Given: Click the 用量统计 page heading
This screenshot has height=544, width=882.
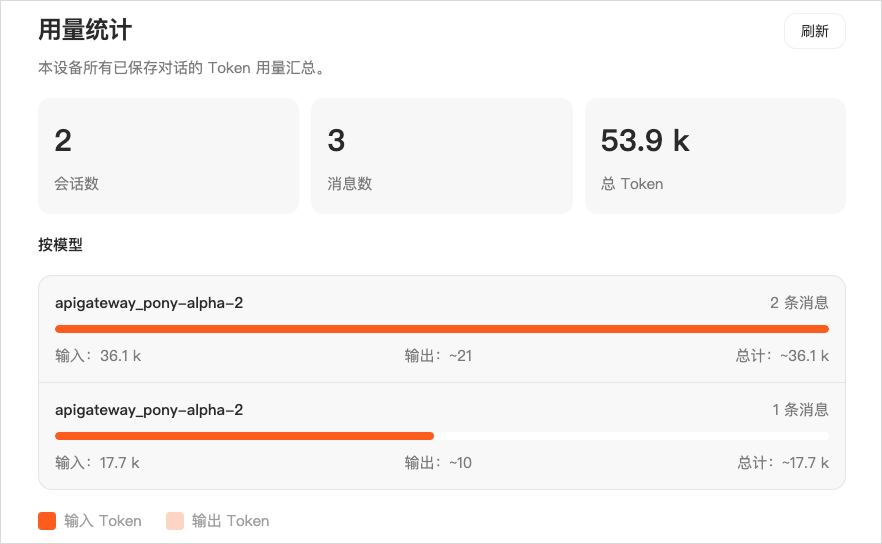Looking at the screenshot, I should click(85, 30).
